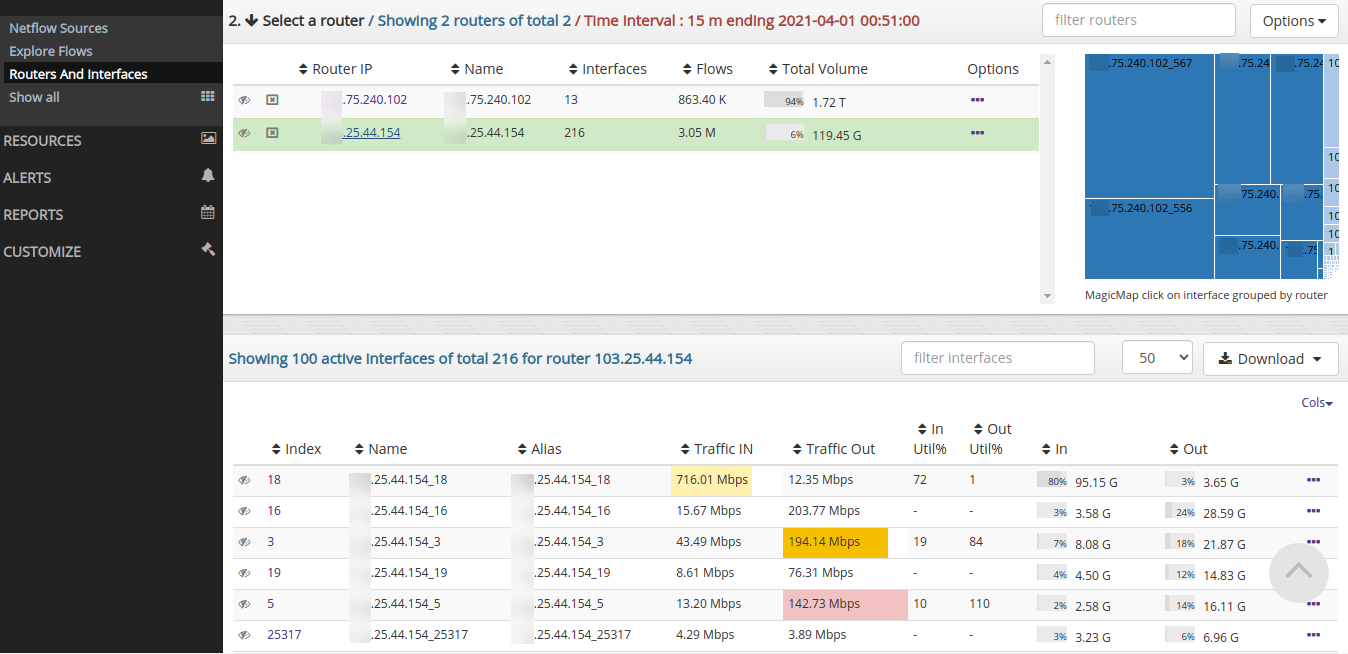Open the Resources picture icon in sidebar

click(208, 139)
